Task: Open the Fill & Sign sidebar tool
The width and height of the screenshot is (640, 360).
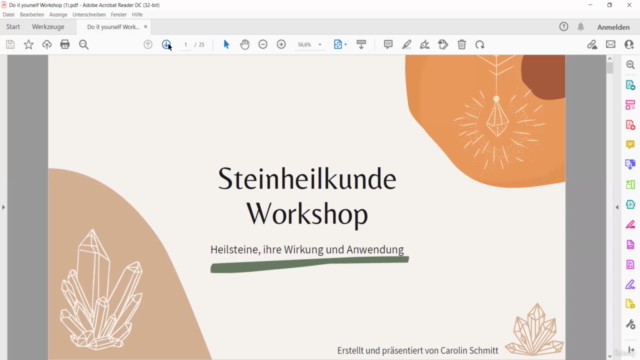Action: (631, 284)
